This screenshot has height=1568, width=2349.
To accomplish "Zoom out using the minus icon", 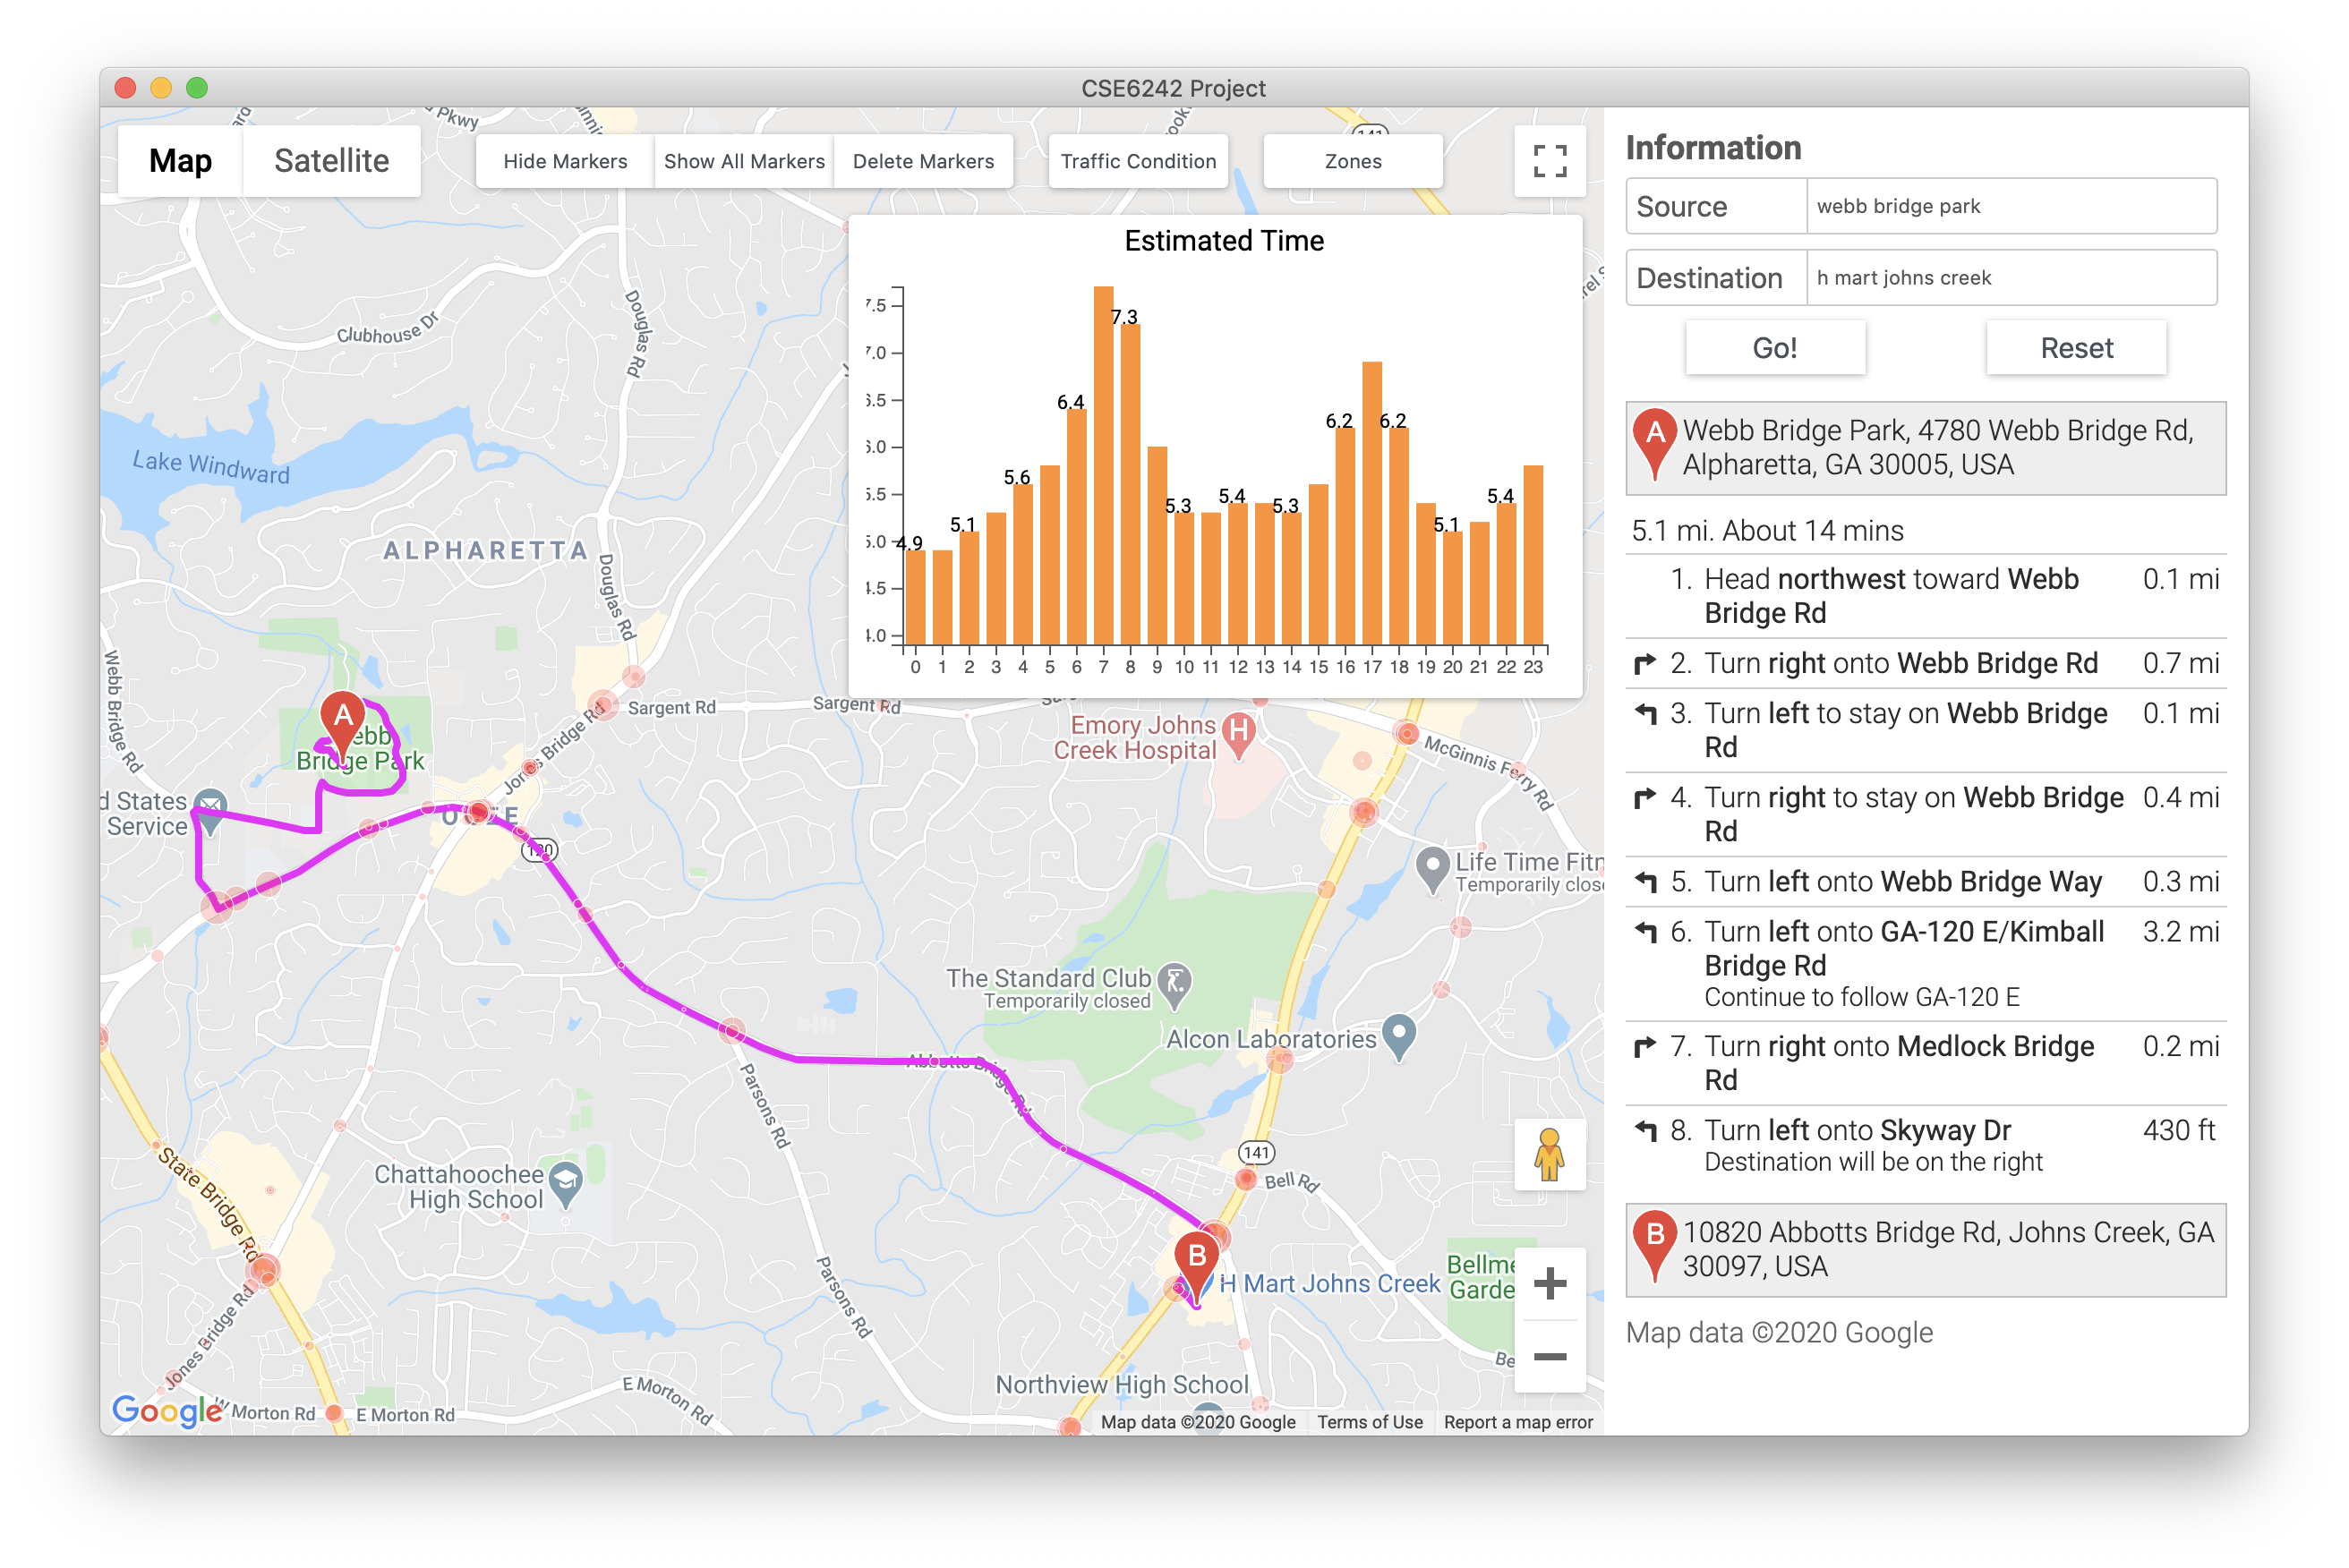I will tap(1549, 1357).
